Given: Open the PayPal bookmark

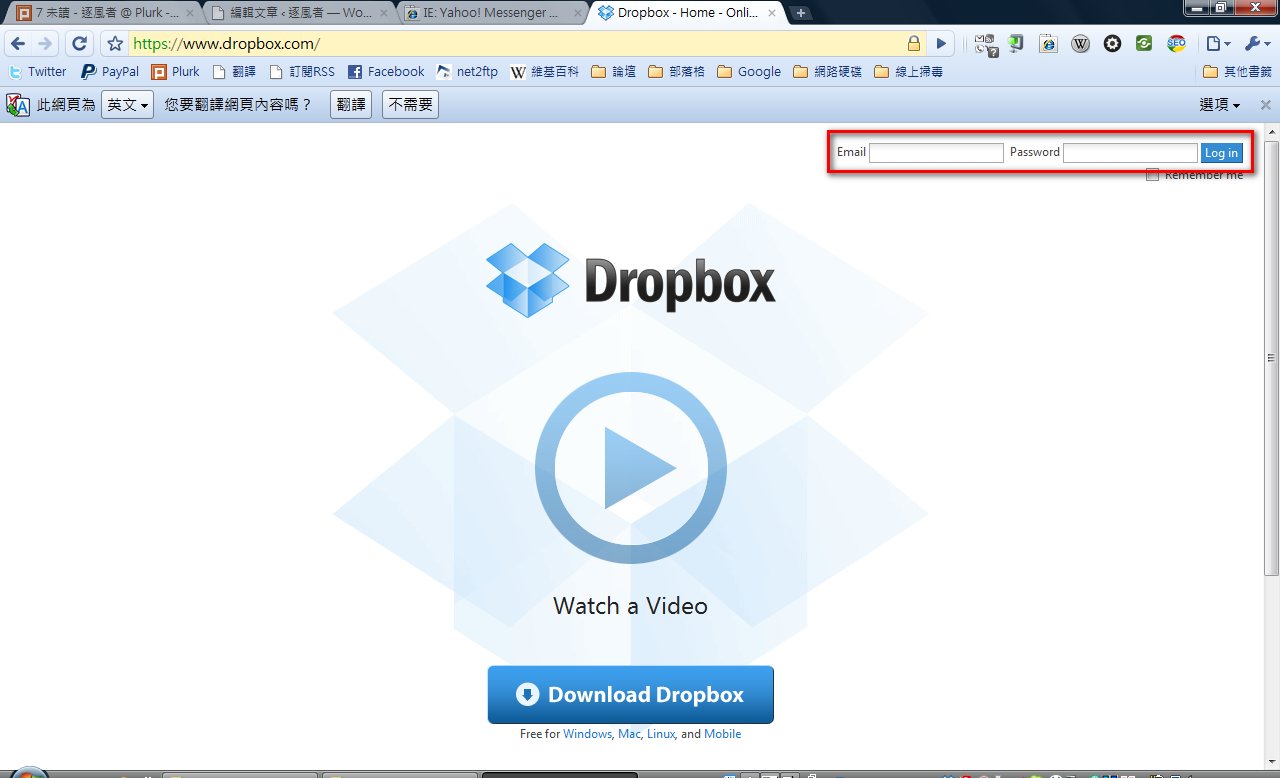Looking at the screenshot, I should [x=110, y=72].
